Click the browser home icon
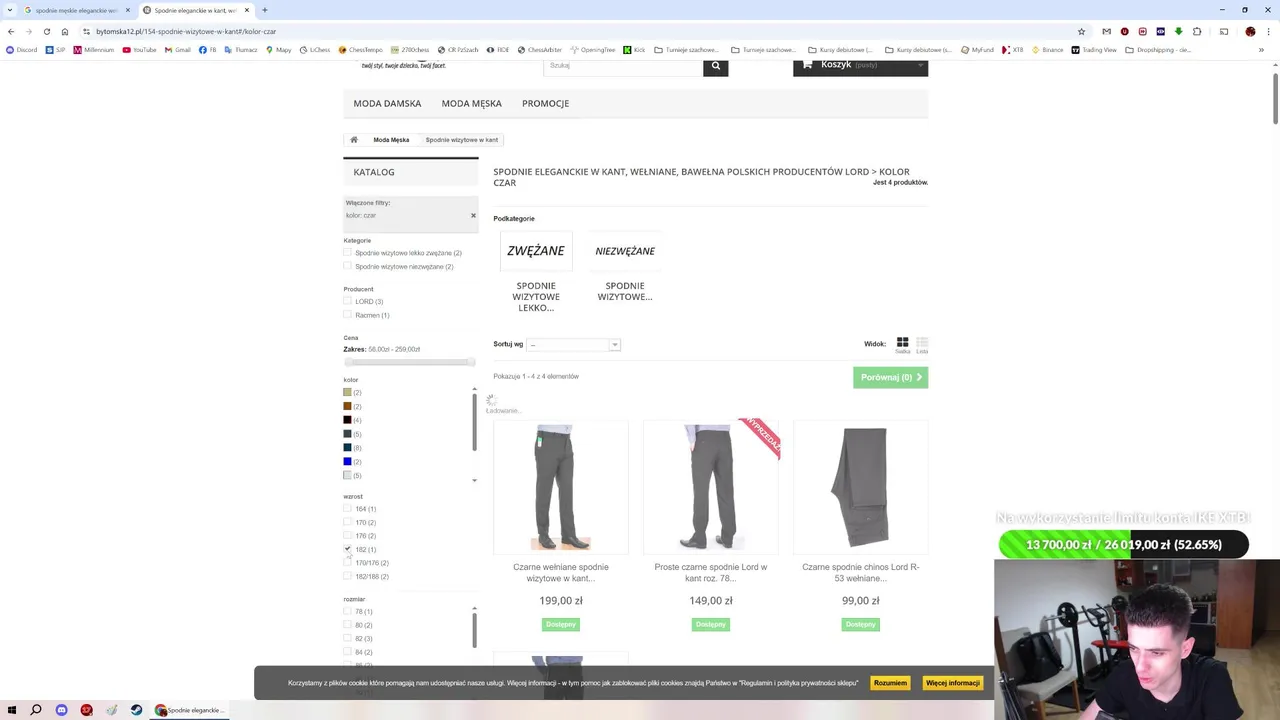Viewport: 1280px width, 720px height. 64,31
